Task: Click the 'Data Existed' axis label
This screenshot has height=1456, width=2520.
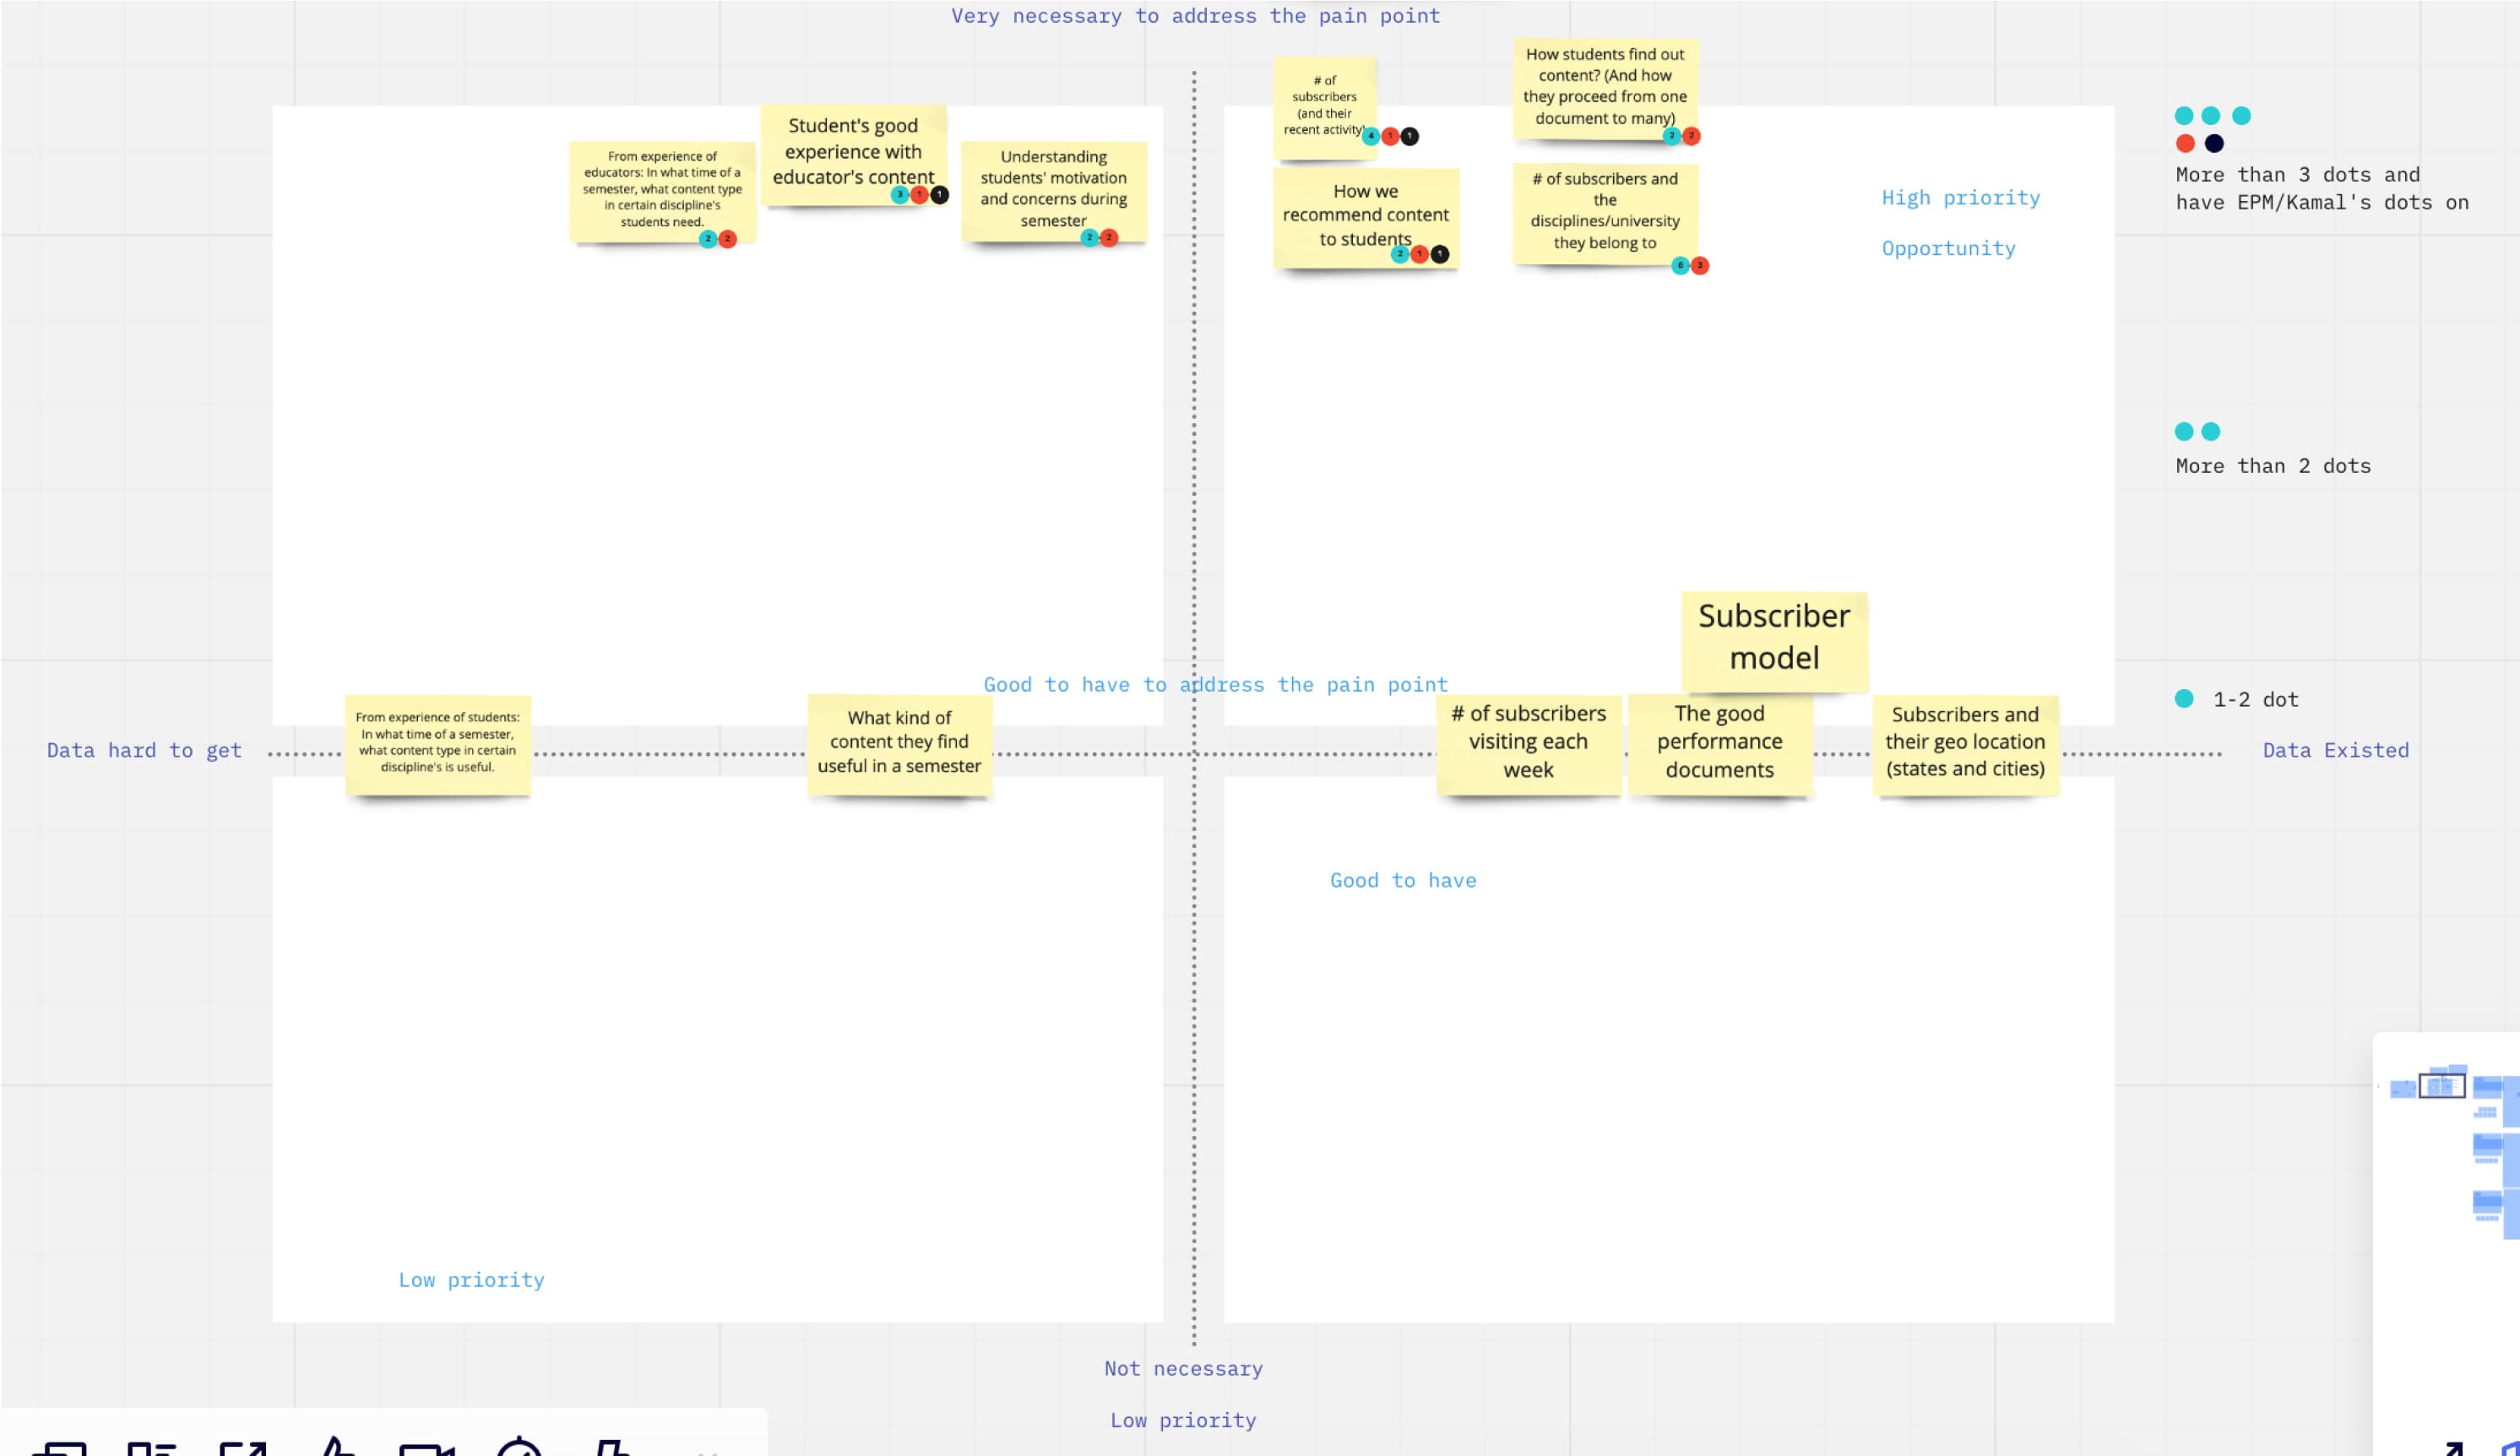Action: point(2335,750)
